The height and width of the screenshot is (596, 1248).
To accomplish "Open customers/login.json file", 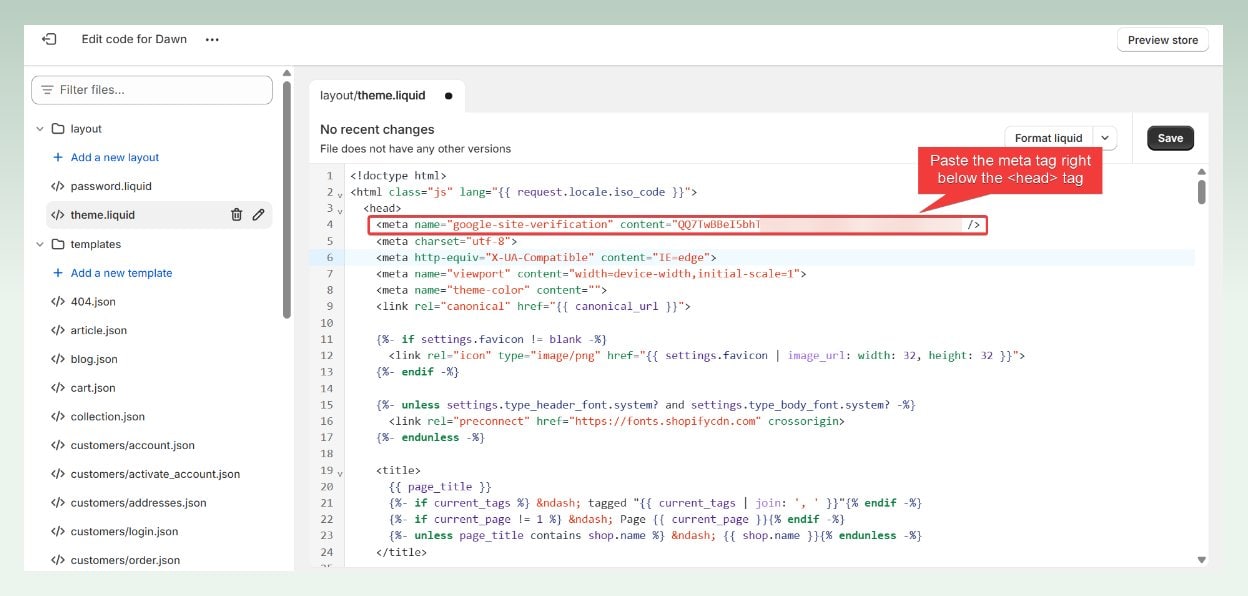I will (x=124, y=532).
